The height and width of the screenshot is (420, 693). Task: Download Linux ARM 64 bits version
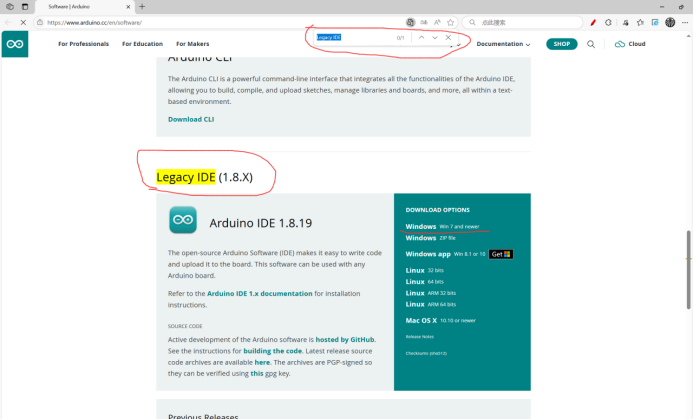tap(430, 304)
